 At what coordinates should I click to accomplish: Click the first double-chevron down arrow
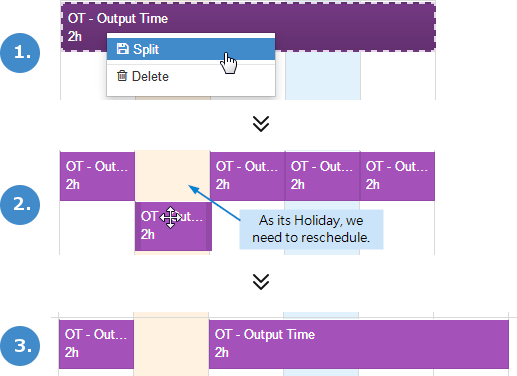(261, 124)
